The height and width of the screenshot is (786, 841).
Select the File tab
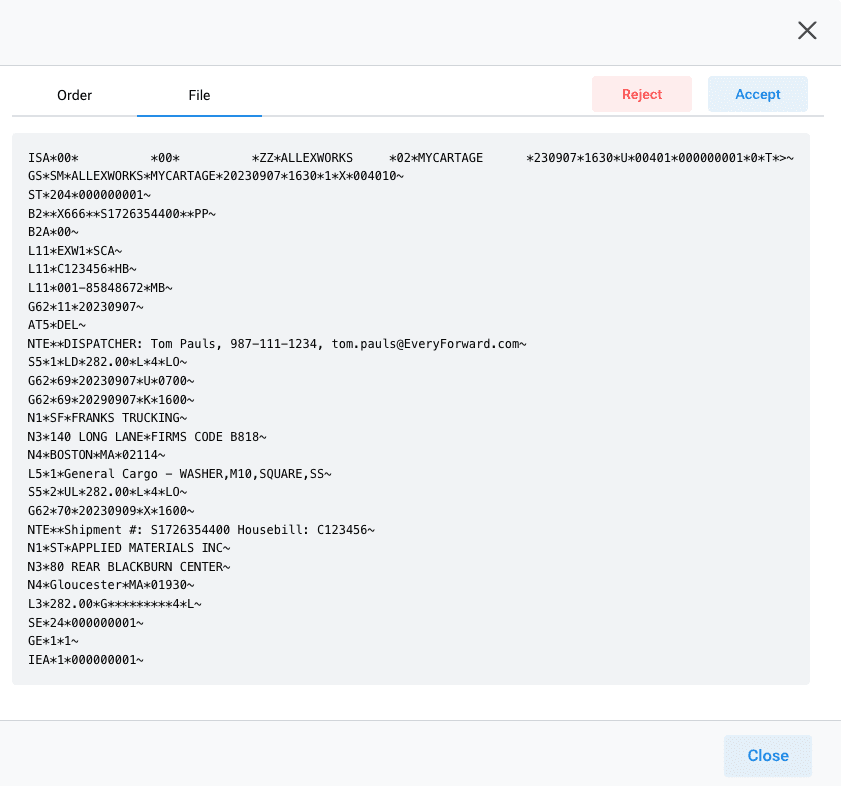(x=199, y=96)
